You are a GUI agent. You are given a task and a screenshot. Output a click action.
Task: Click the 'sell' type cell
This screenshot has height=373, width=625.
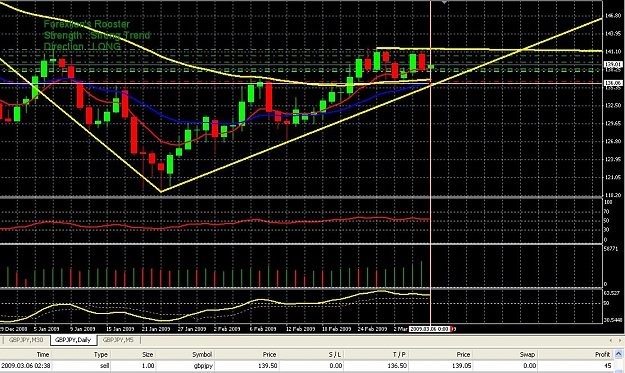105,366
